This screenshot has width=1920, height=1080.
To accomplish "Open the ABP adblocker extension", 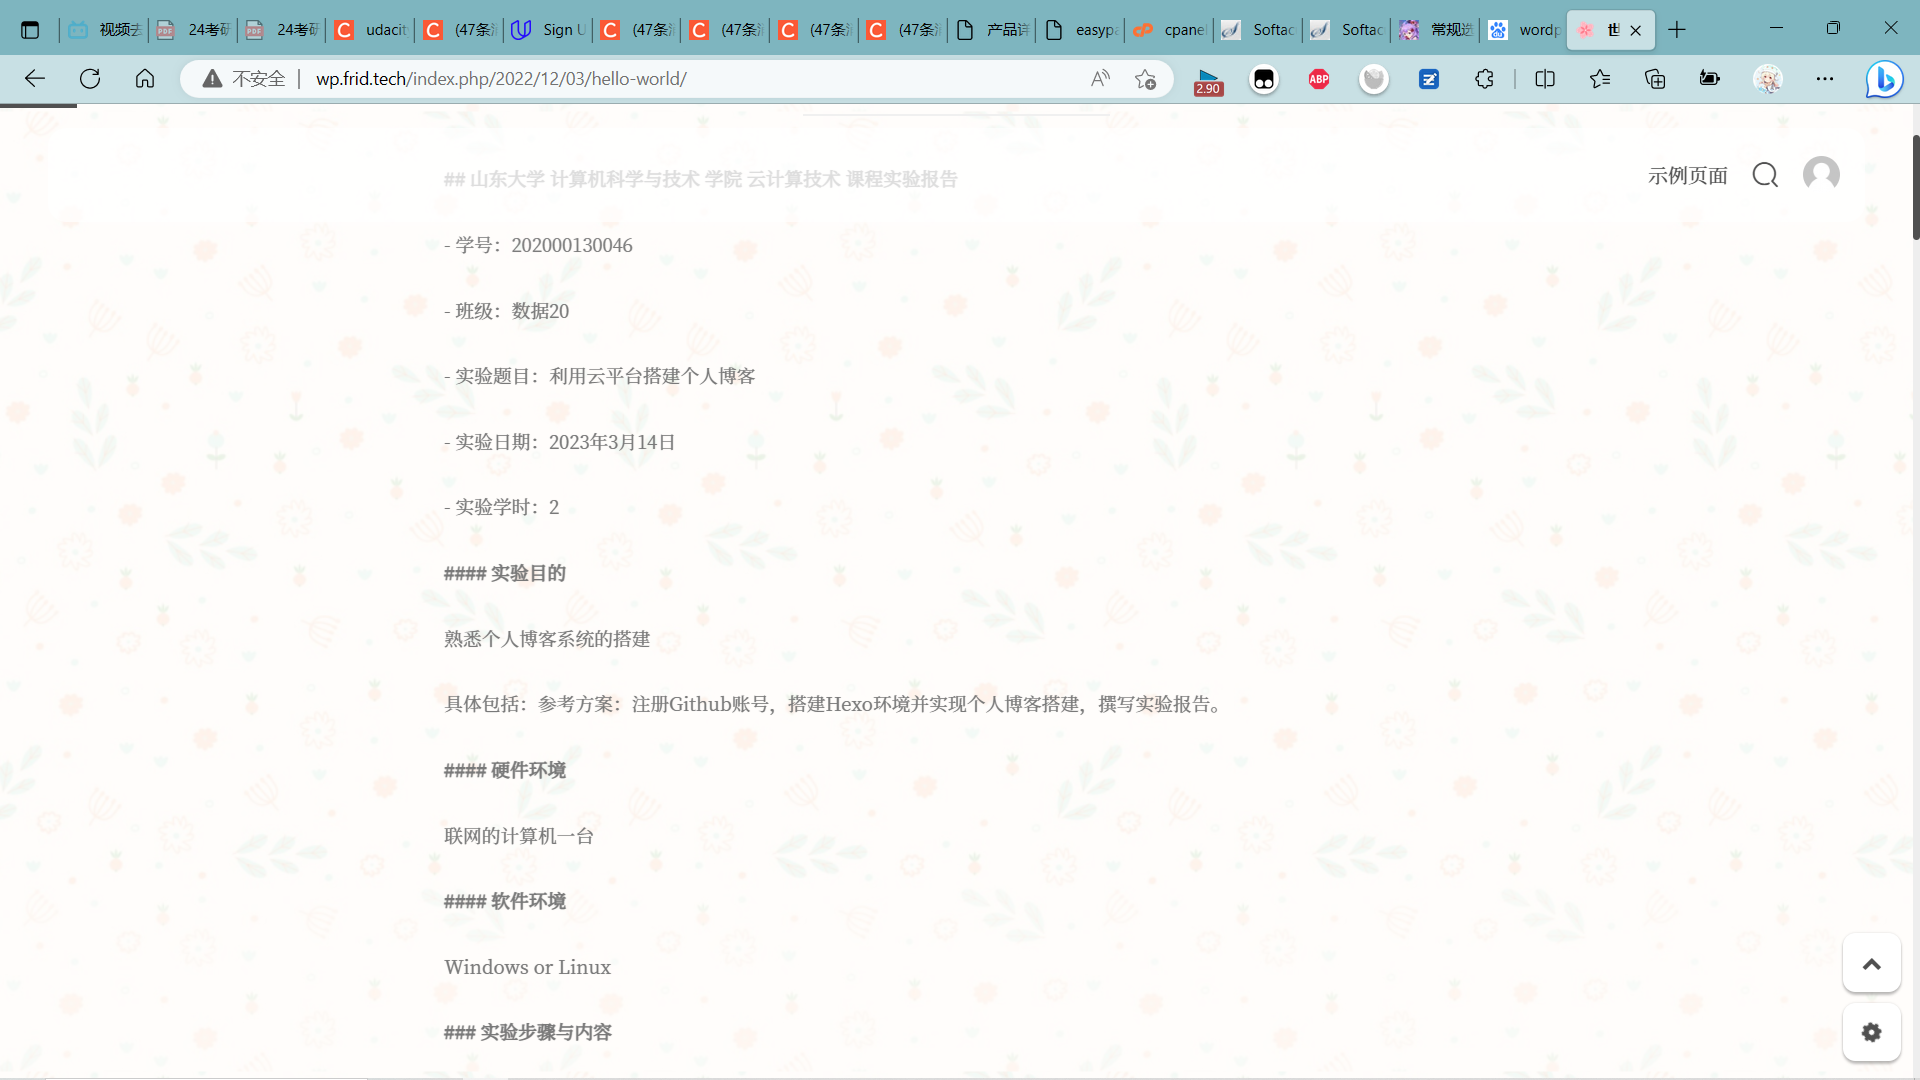I will point(1319,79).
